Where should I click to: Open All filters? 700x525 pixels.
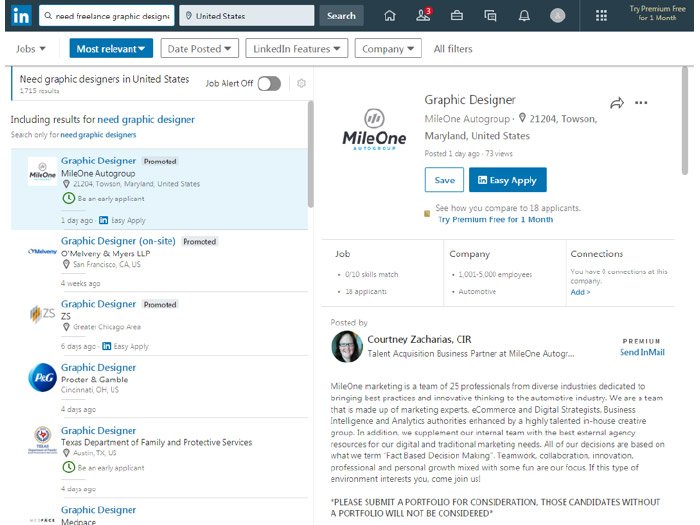click(453, 49)
